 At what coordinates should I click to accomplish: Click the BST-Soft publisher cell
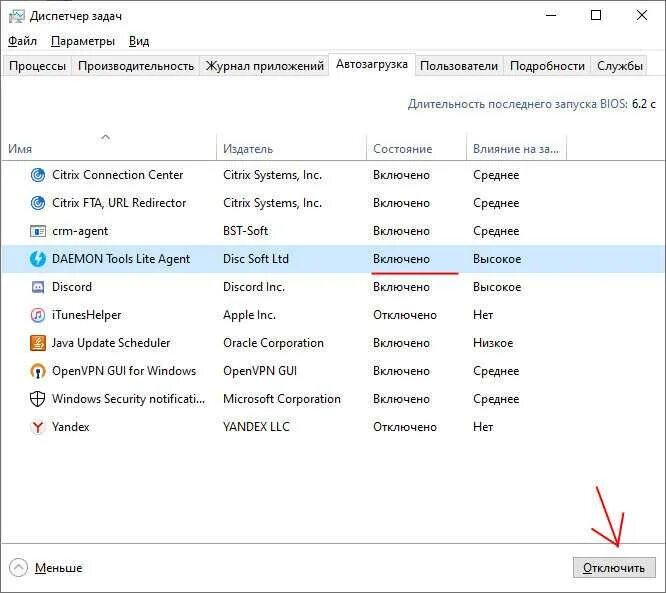click(x=246, y=231)
